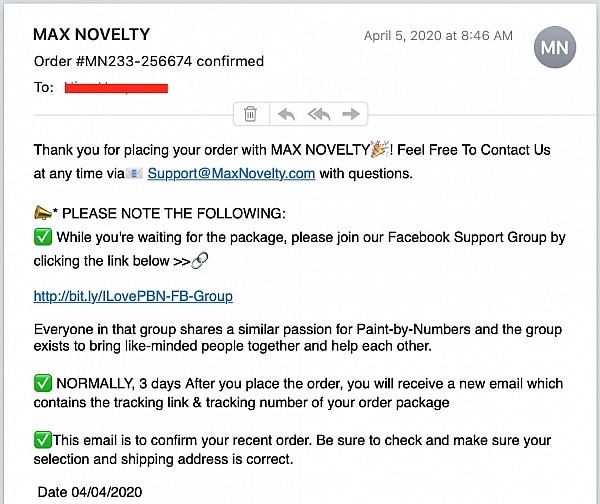Click the envelope emoji before the Support email
Screen dimensions: 600x504
[x=134, y=174]
